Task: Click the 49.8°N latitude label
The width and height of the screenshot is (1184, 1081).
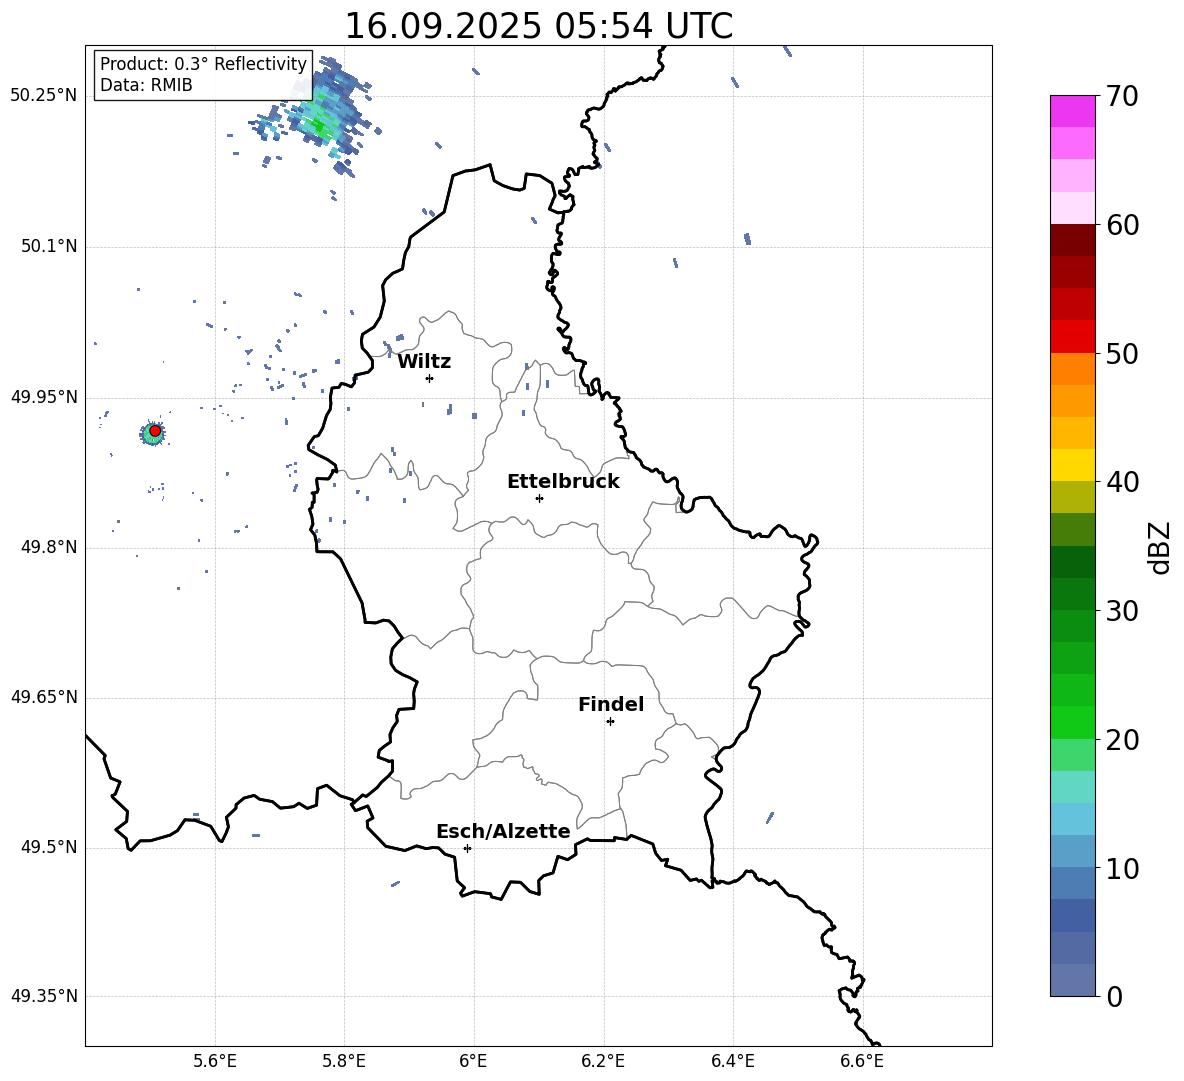Action: (x=49, y=547)
